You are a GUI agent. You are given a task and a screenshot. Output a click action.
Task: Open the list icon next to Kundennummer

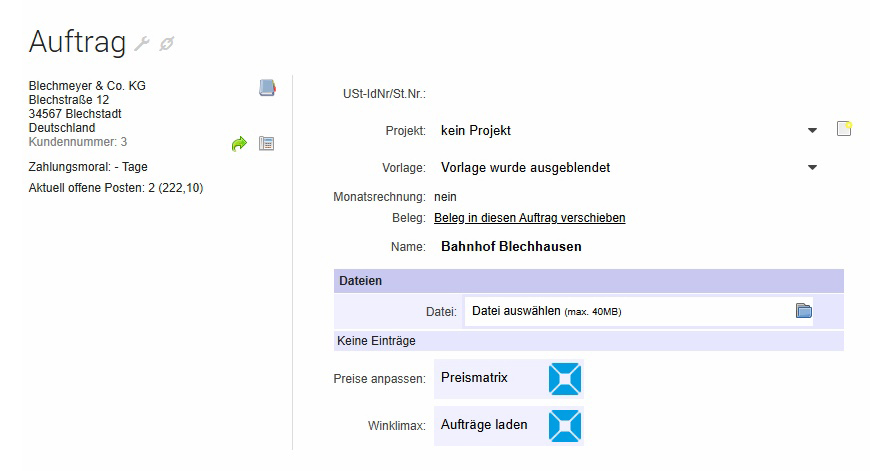click(x=267, y=144)
